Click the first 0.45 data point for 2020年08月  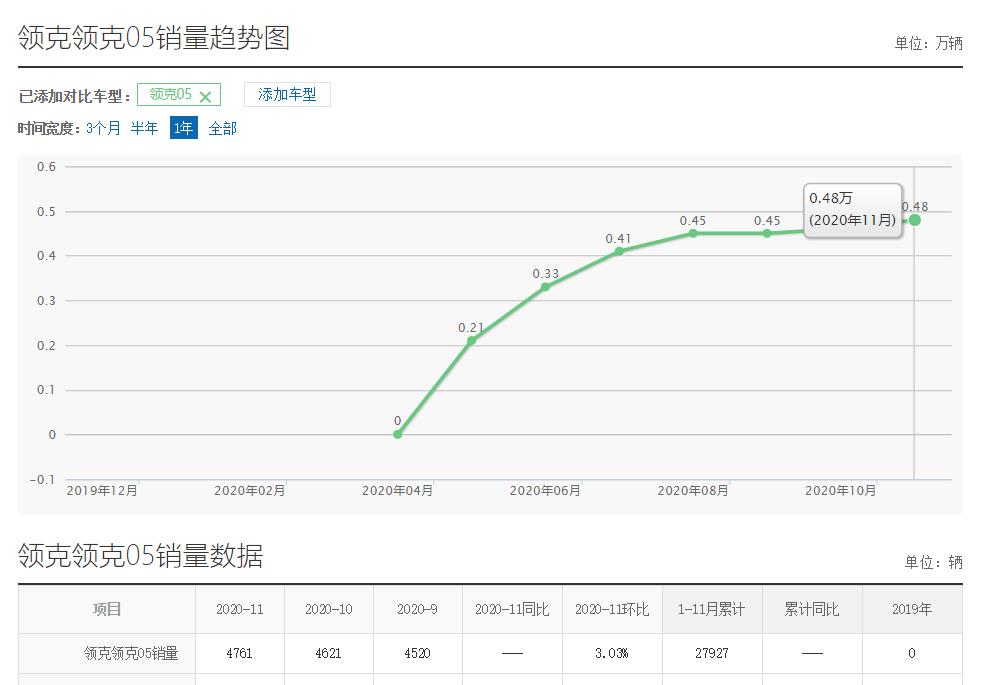[x=693, y=233]
